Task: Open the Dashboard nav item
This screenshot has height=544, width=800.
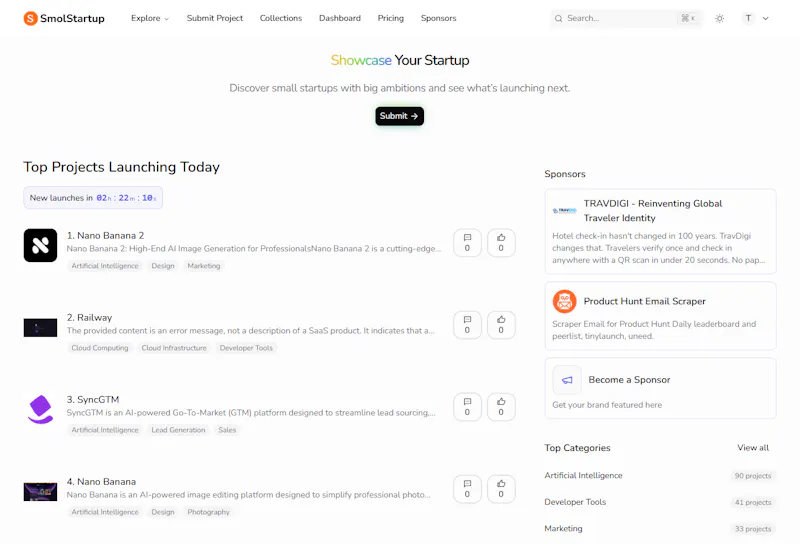Action: pyautogui.click(x=340, y=18)
